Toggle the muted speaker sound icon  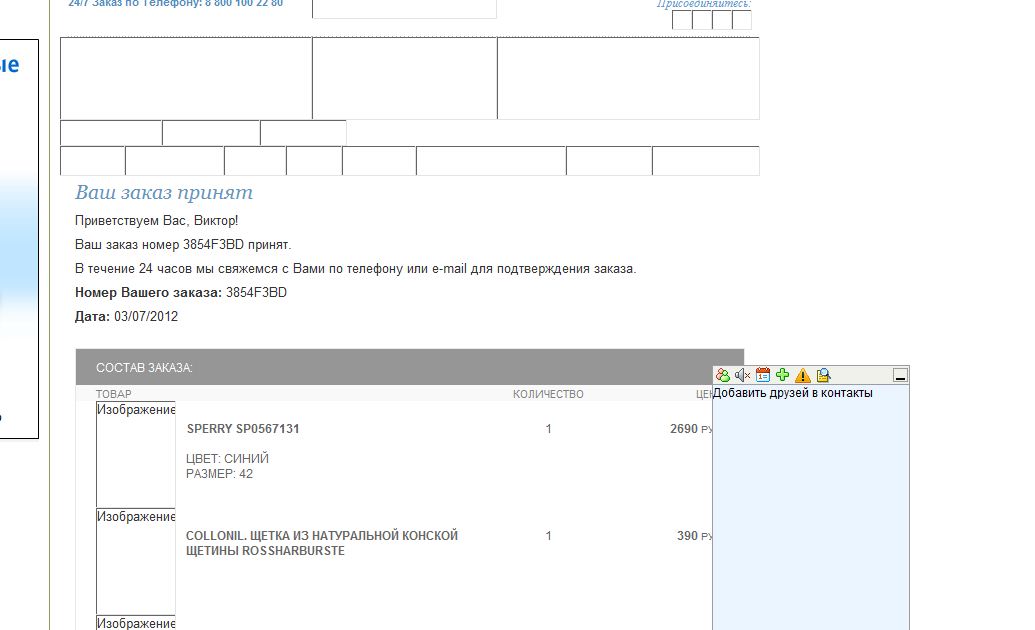(743, 375)
